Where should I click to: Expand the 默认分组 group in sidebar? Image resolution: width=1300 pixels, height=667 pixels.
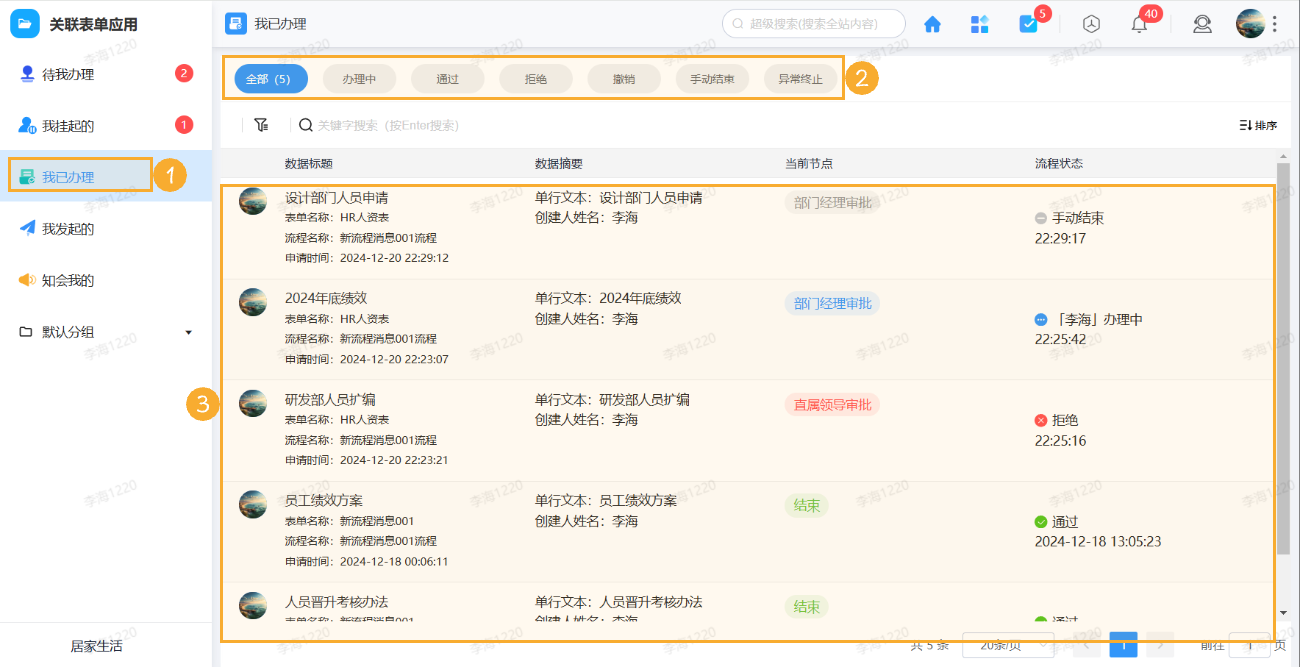[x=188, y=331]
